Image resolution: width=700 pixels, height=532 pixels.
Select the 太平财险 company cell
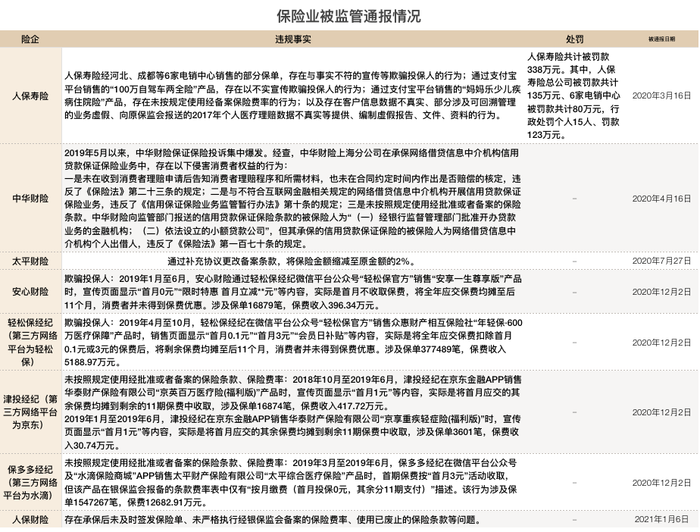pos(30,261)
